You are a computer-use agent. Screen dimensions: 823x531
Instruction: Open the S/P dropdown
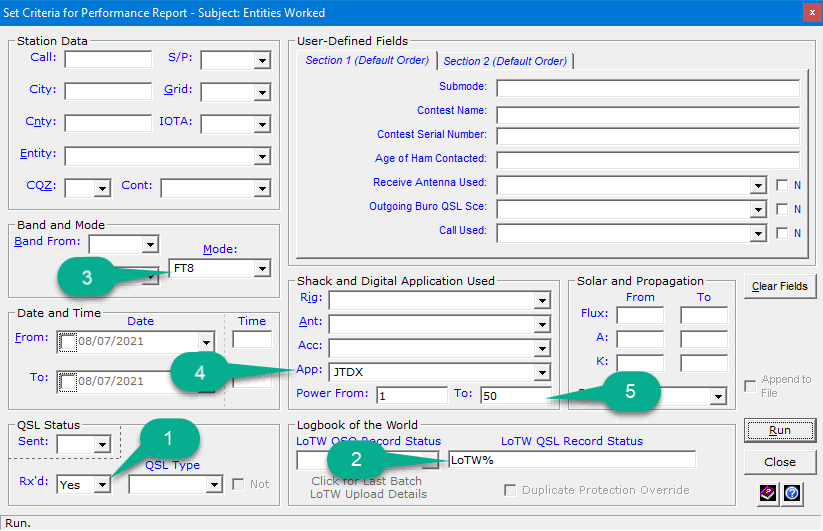coord(262,60)
